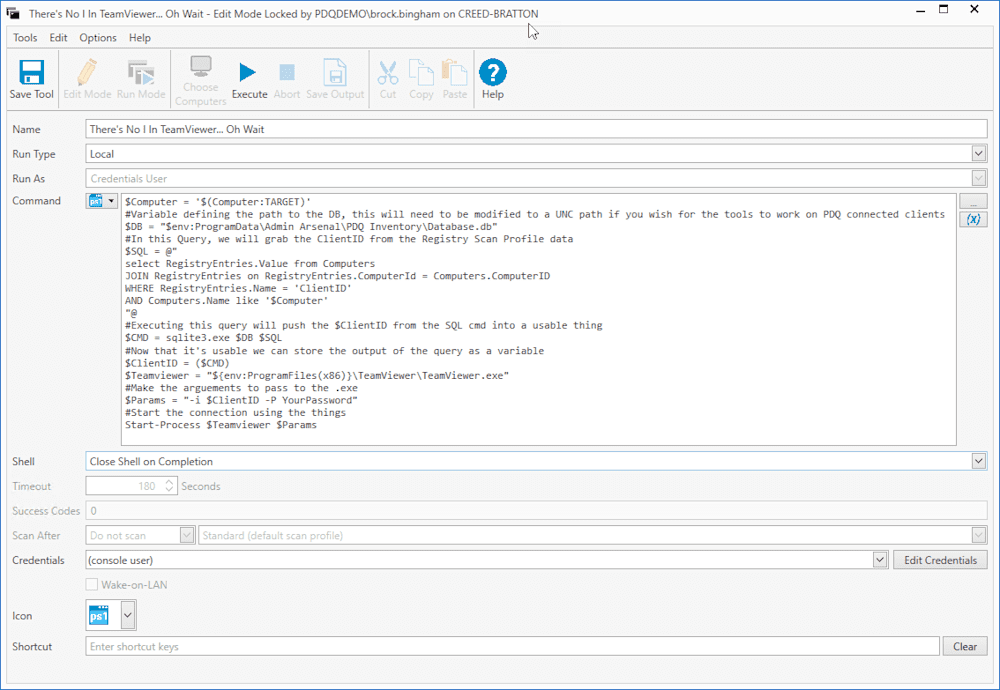The width and height of the screenshot is (1000, 690).
Task: Execute the tool with play icon
Action: (x=247, y=72)
